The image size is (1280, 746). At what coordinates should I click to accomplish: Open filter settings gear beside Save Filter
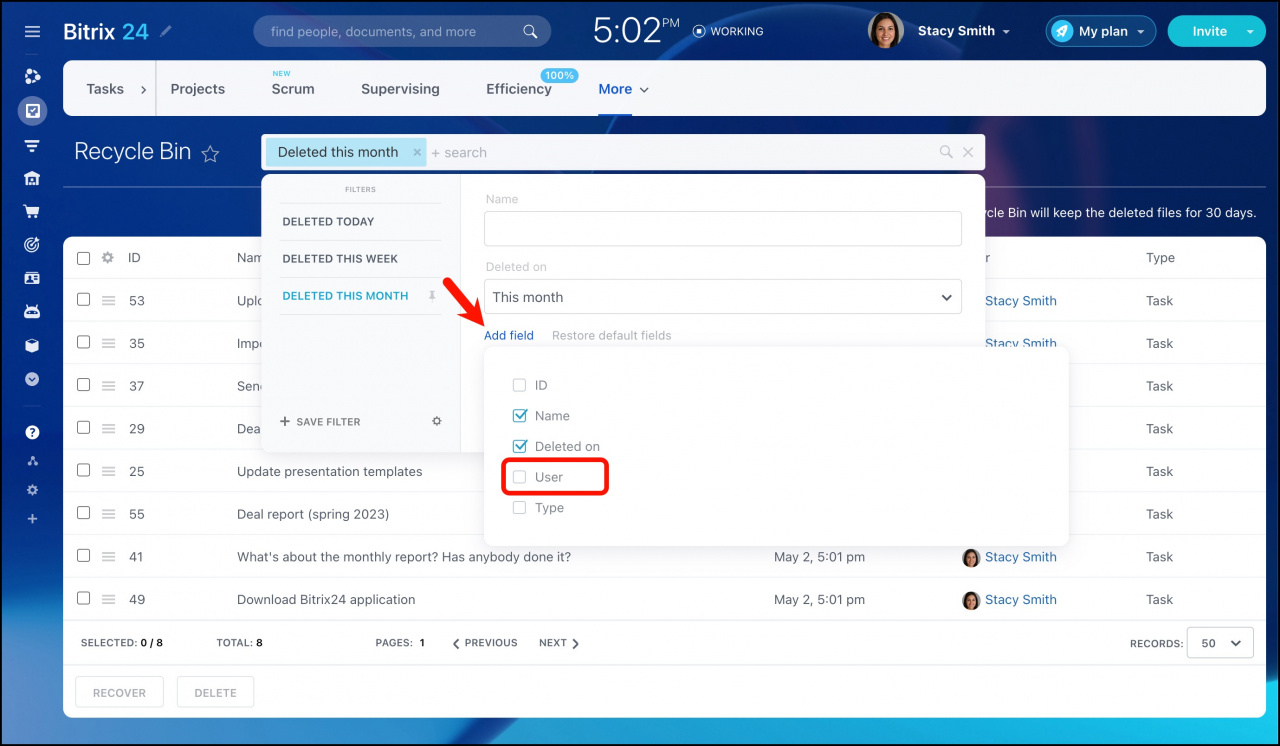[x=437, y=422]
